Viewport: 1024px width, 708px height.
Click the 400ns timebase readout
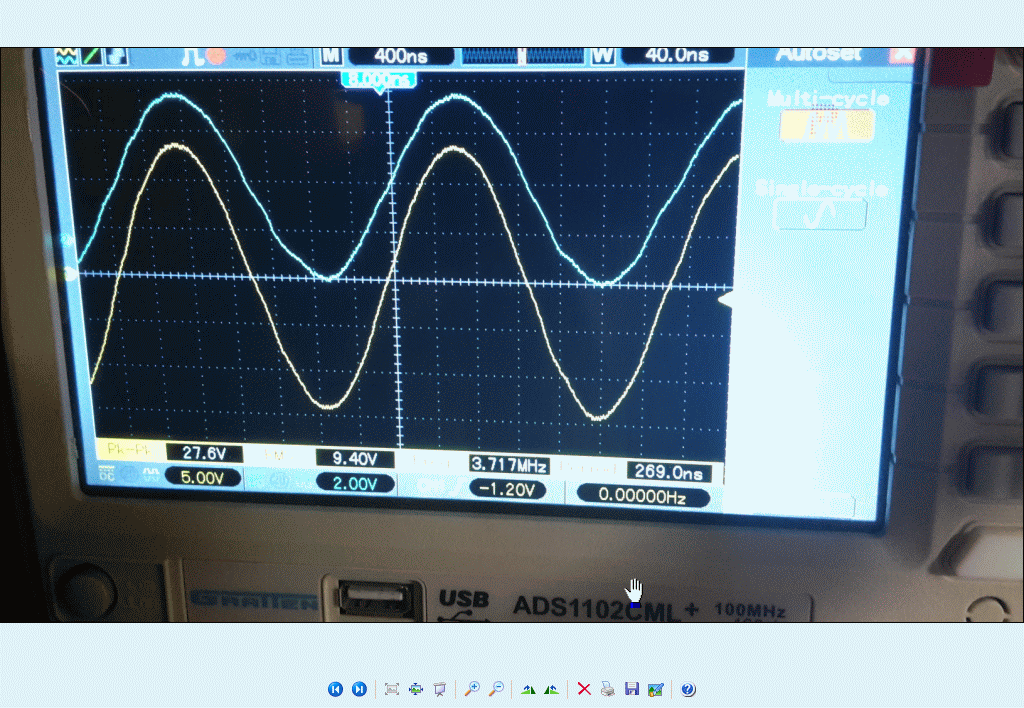(400, 56)
